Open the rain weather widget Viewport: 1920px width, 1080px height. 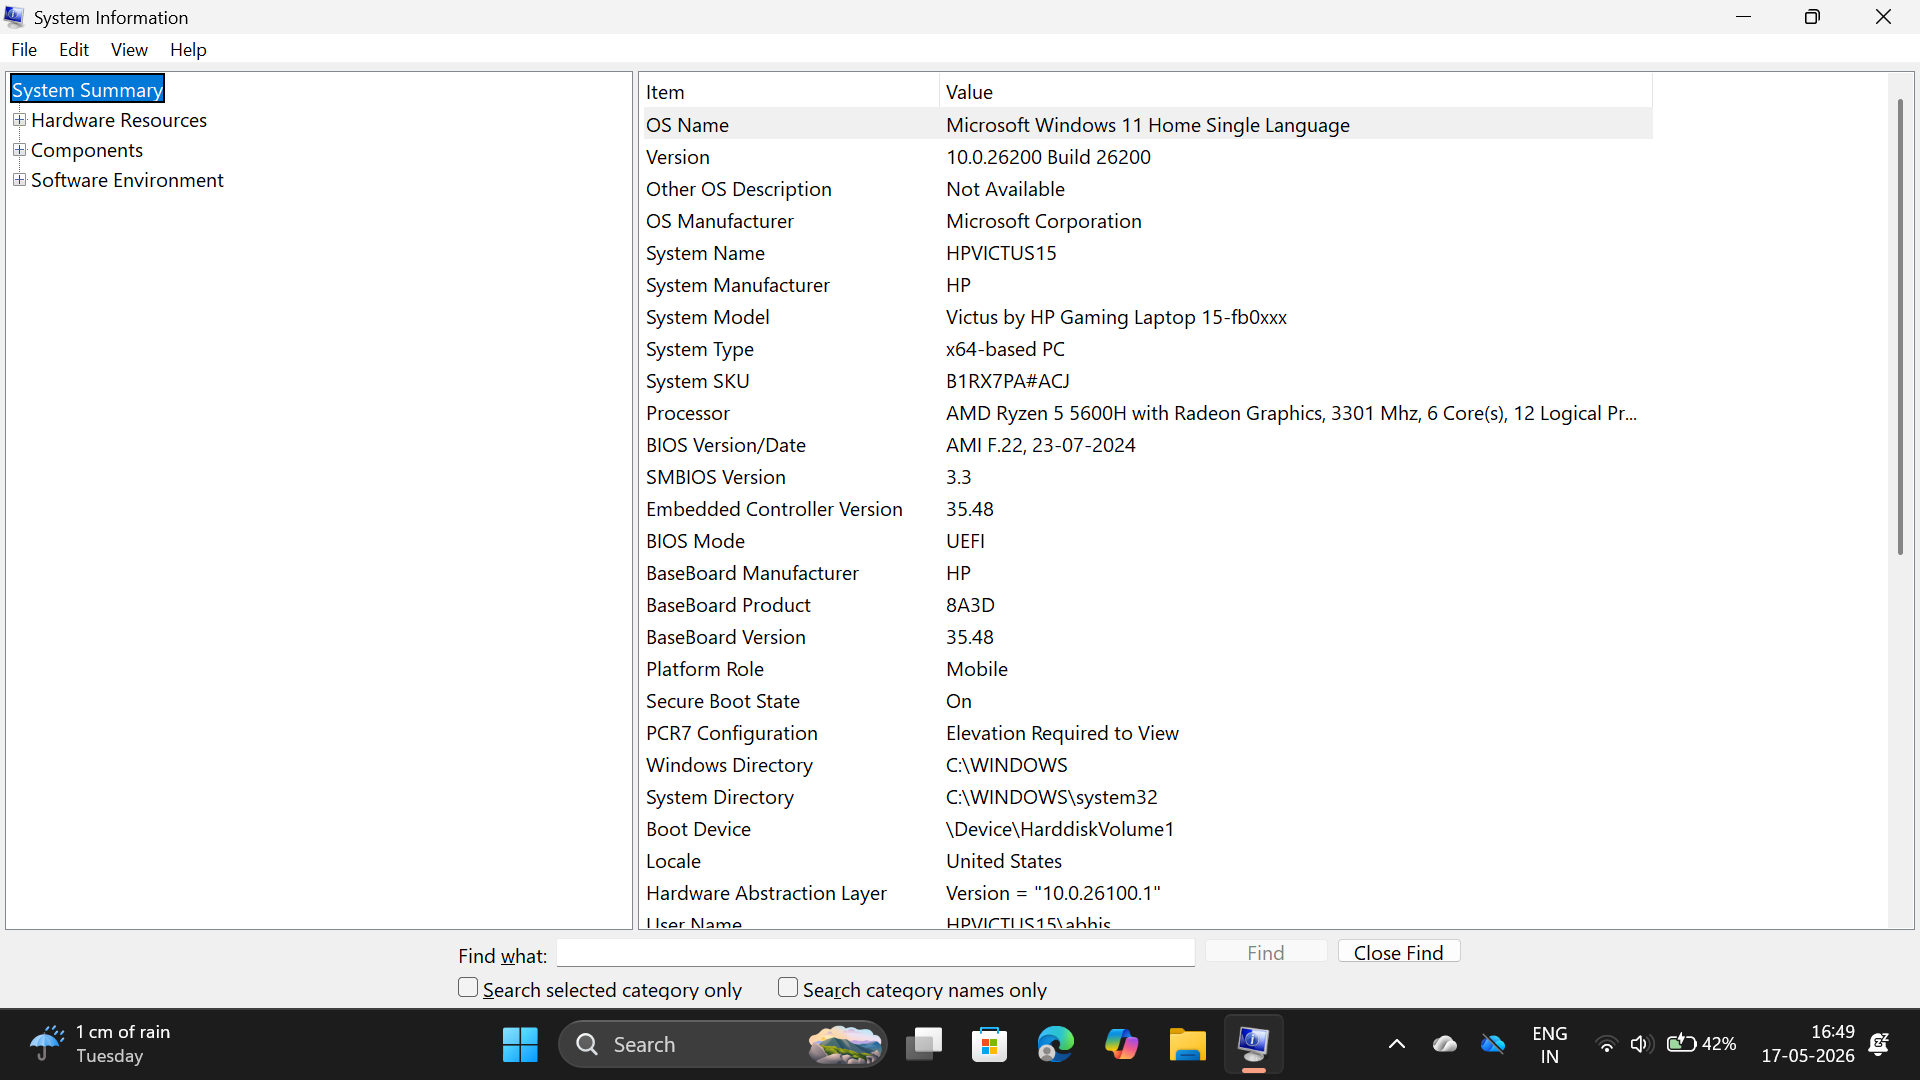click(x=100, y=1044)
